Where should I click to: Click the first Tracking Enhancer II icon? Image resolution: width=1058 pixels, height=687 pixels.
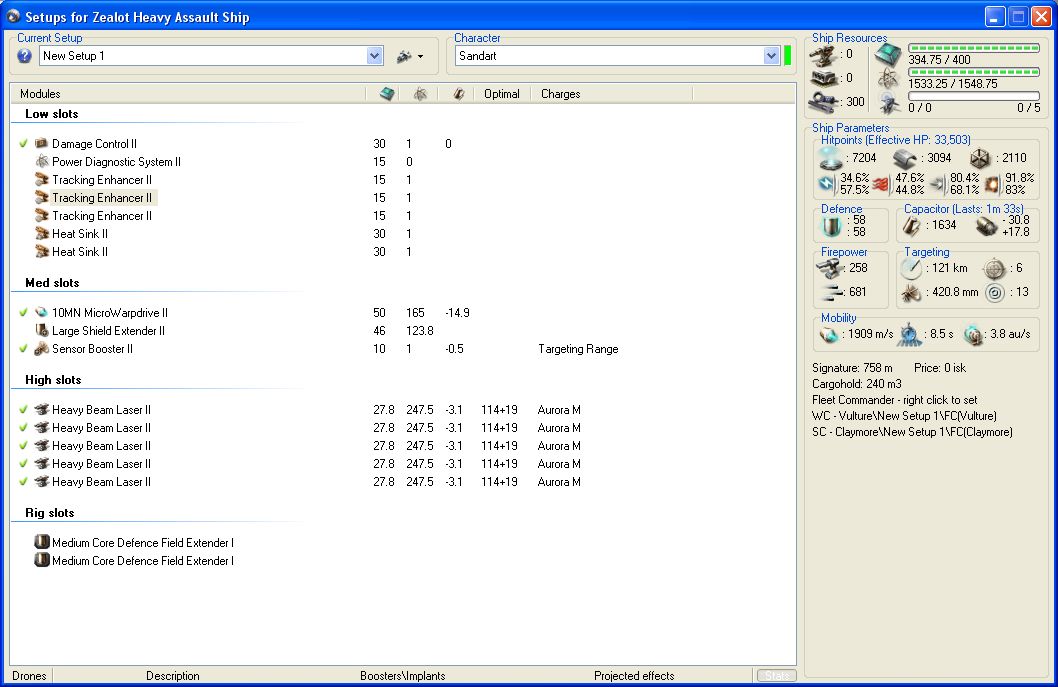point(42,180)
